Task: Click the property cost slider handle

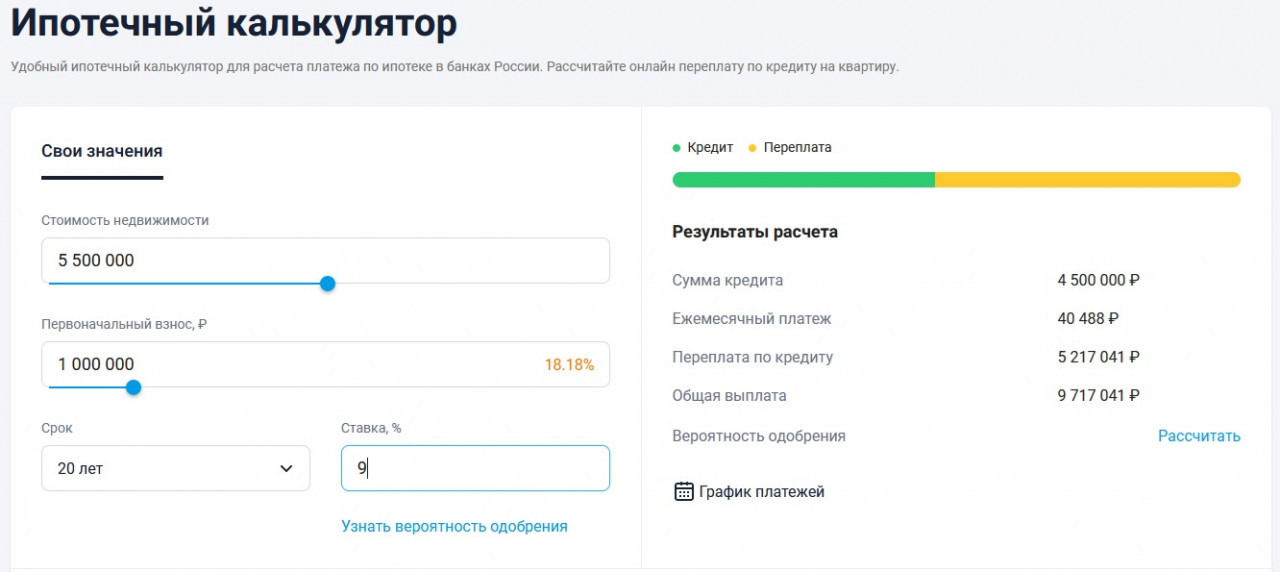Action: click(327, 284)
